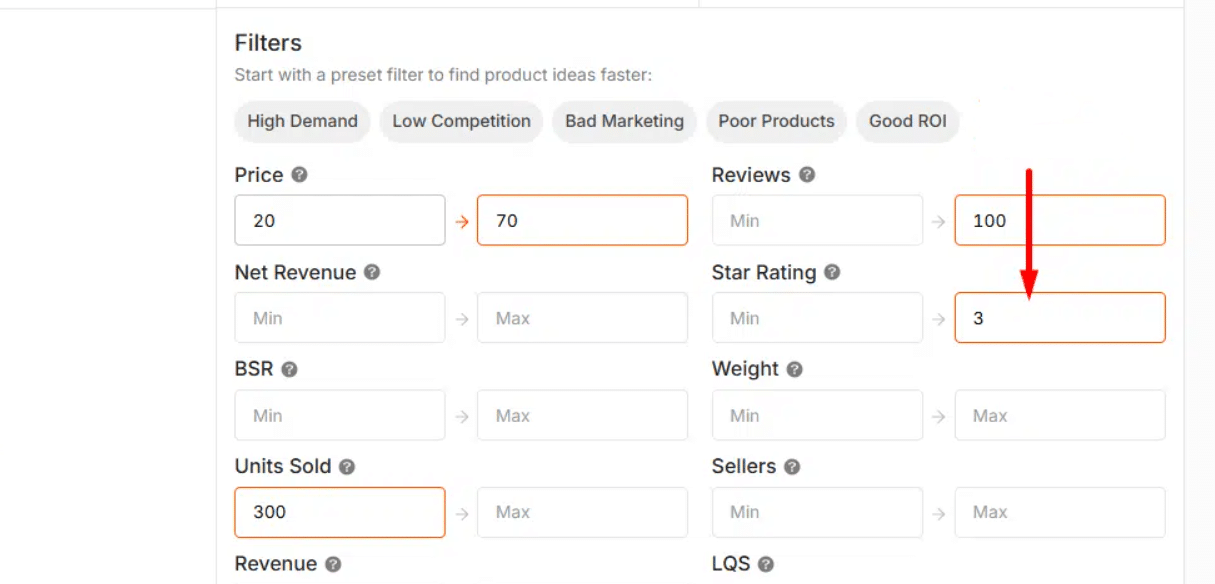Viewport: 1215px width, 584px height.
Task: Click the BSR Min input field
Action: (x=339, y=415)
